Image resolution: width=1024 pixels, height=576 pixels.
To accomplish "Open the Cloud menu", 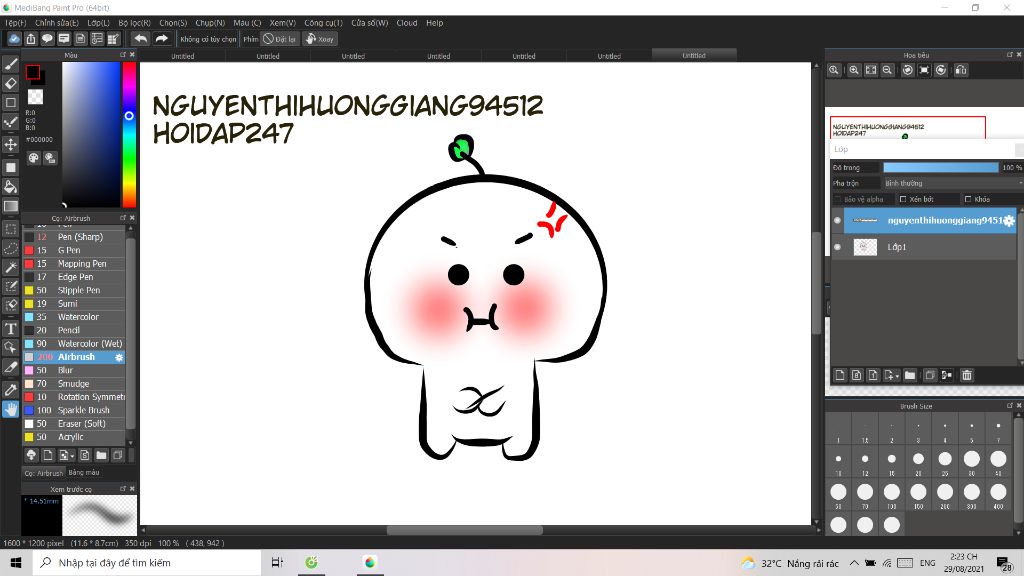I will (407, 23).
